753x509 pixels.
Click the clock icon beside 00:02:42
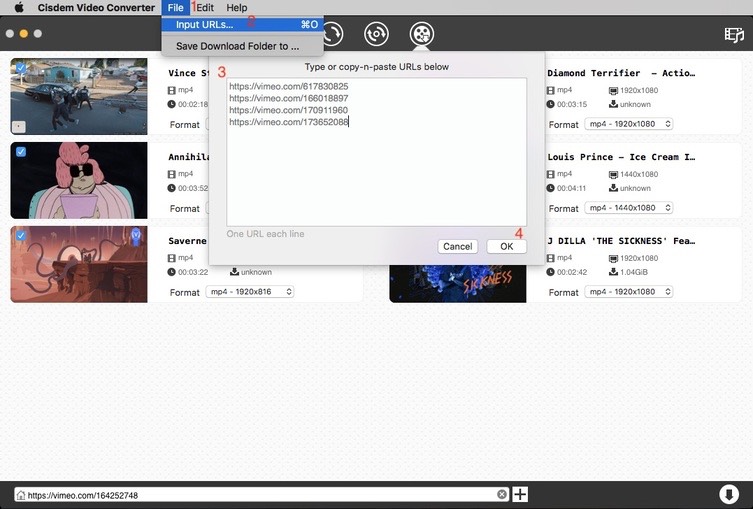pos(550,272)
